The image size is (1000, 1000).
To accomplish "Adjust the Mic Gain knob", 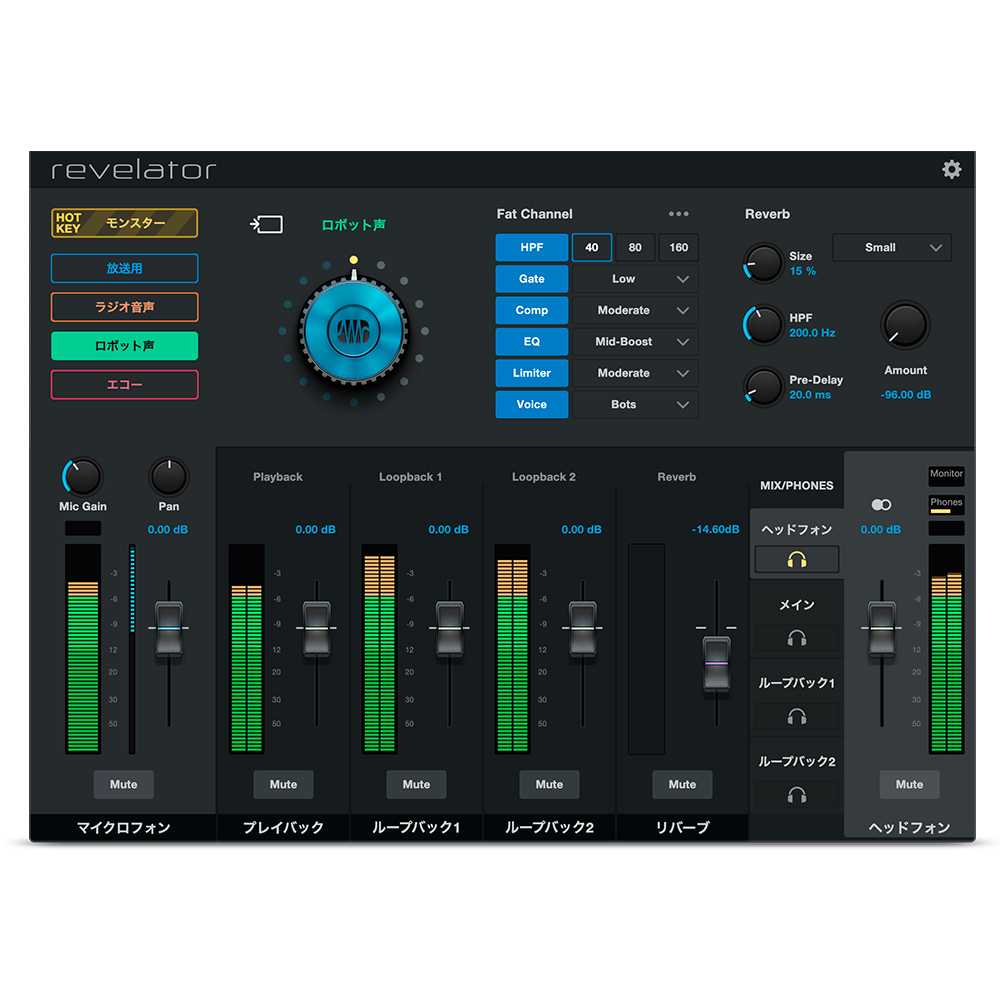I will coord(82,476).
